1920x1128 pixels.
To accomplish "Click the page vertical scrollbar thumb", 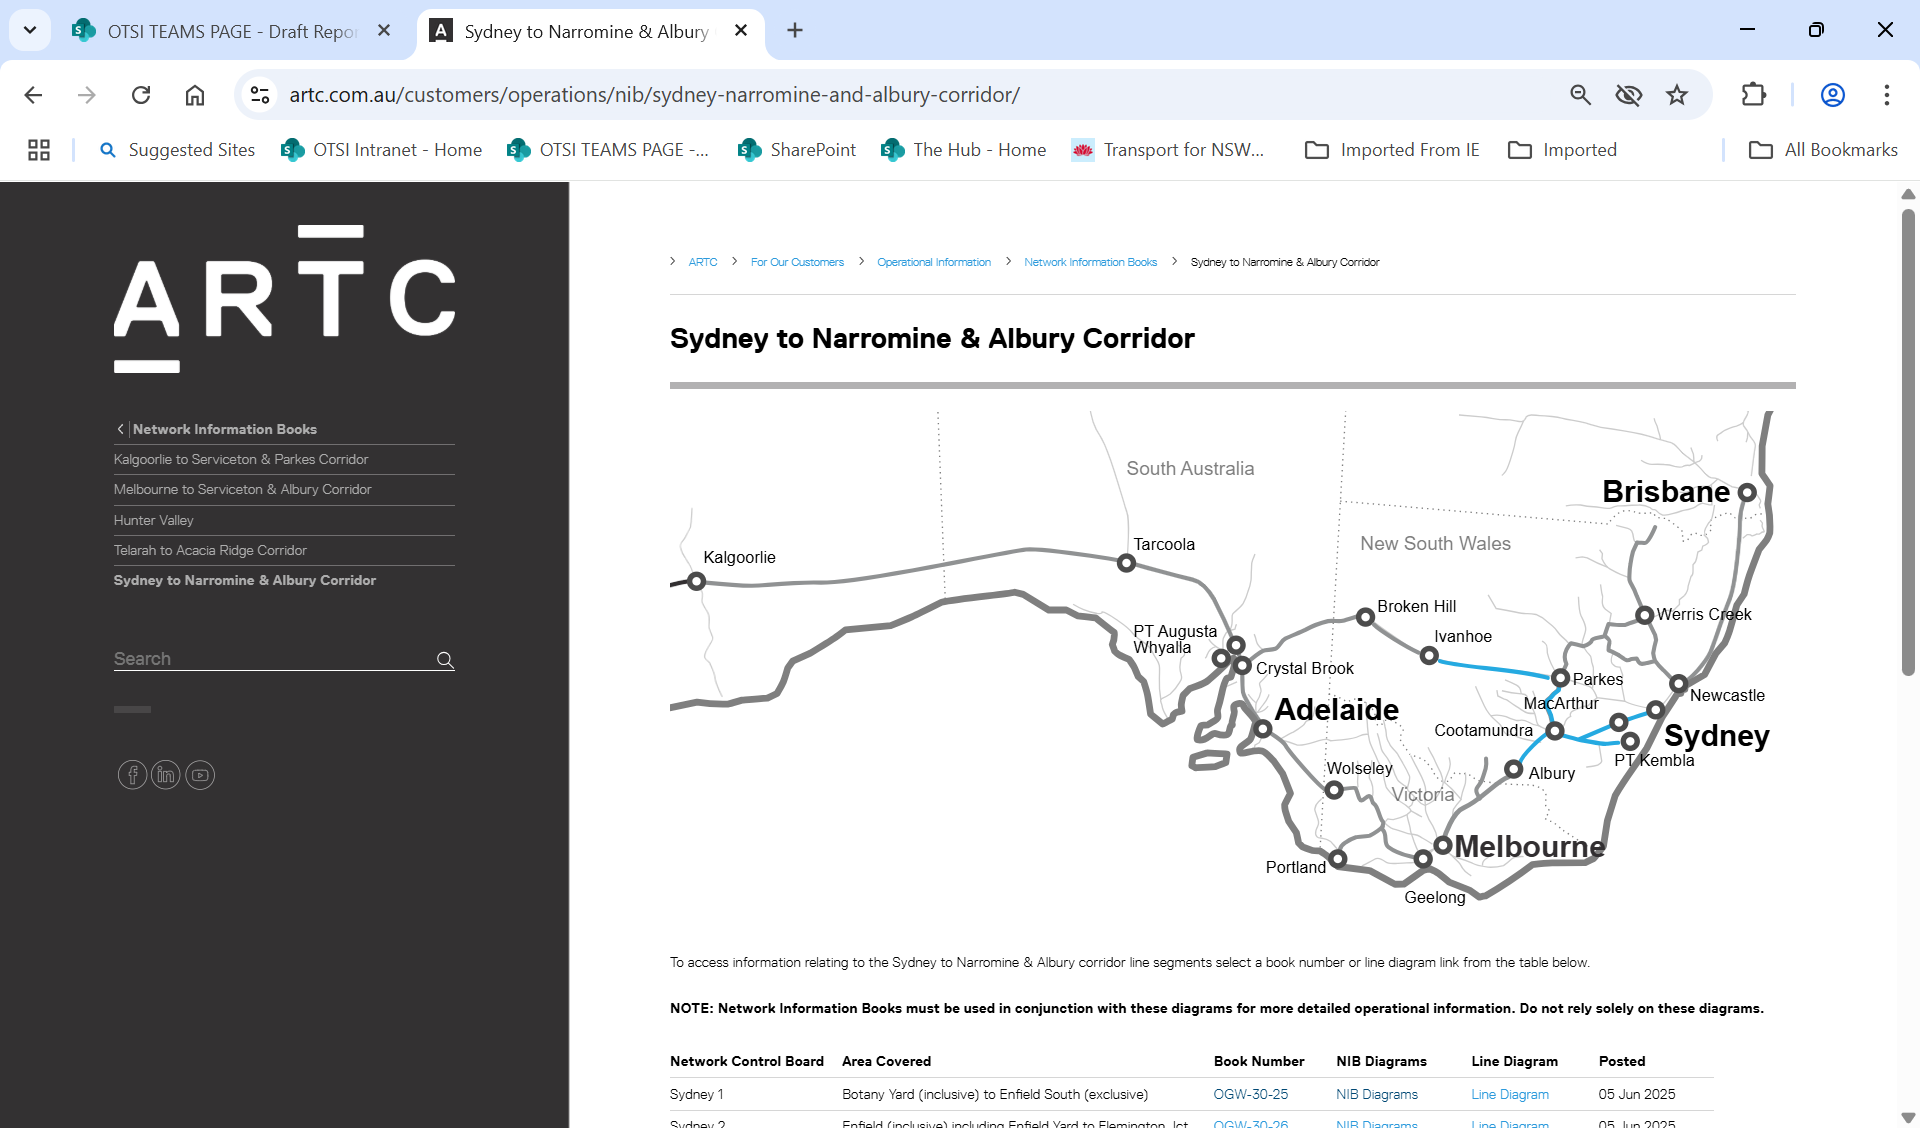I will point(1908,440).
